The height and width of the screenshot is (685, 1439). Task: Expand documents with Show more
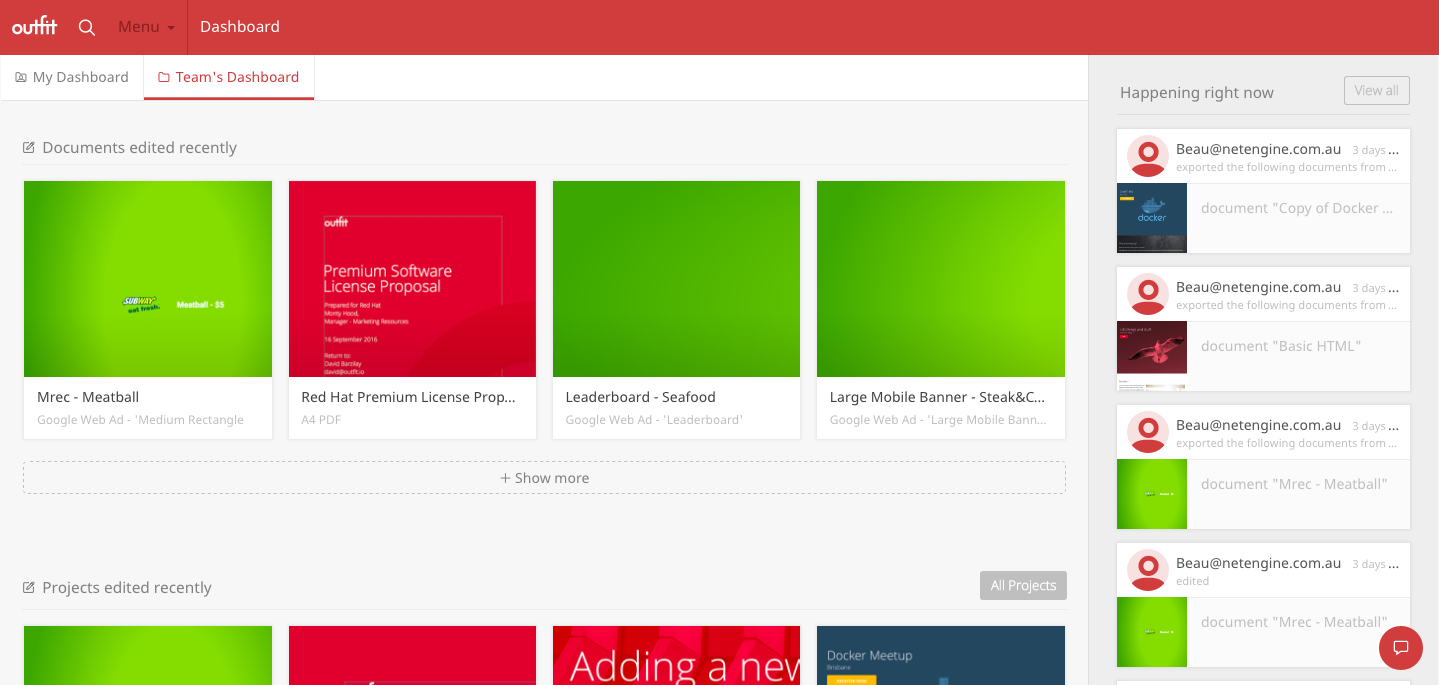(544, 478)
